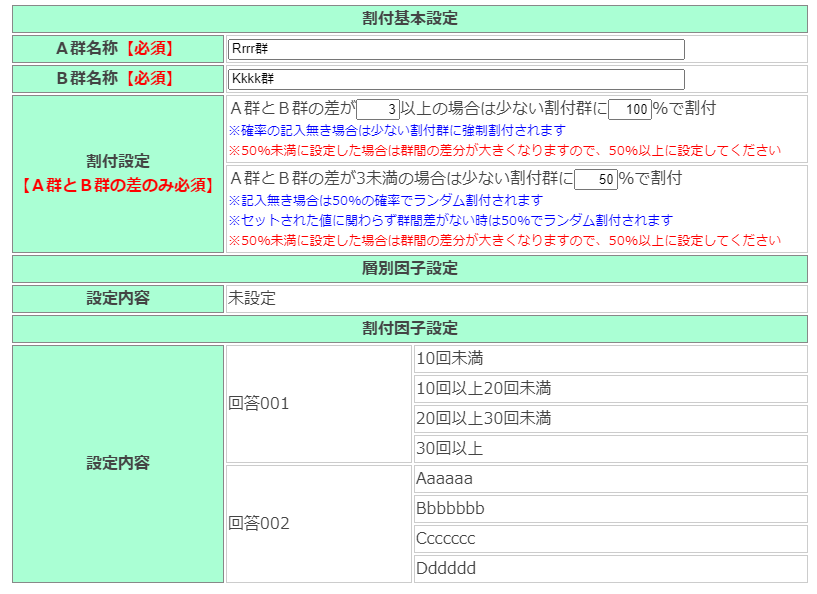Click the B群名称 input containing Kkkk群
817x594 pixels.
456,79
